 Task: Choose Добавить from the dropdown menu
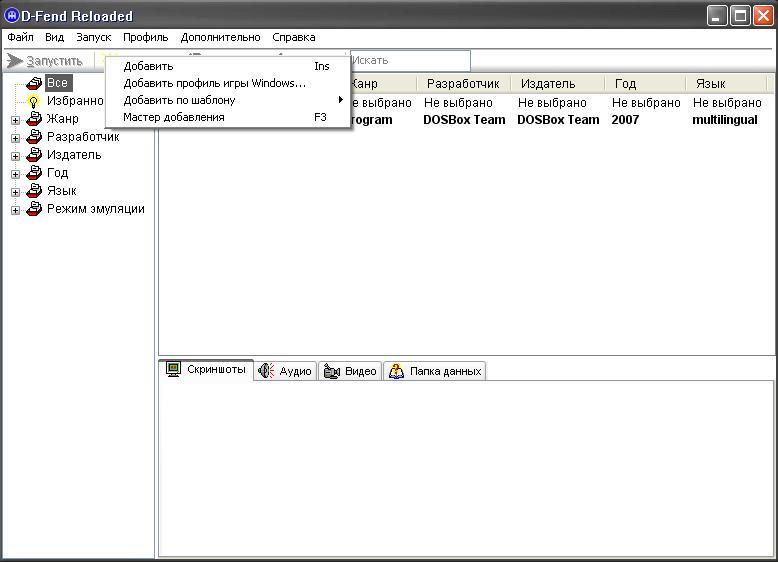(x=227, y=66)
